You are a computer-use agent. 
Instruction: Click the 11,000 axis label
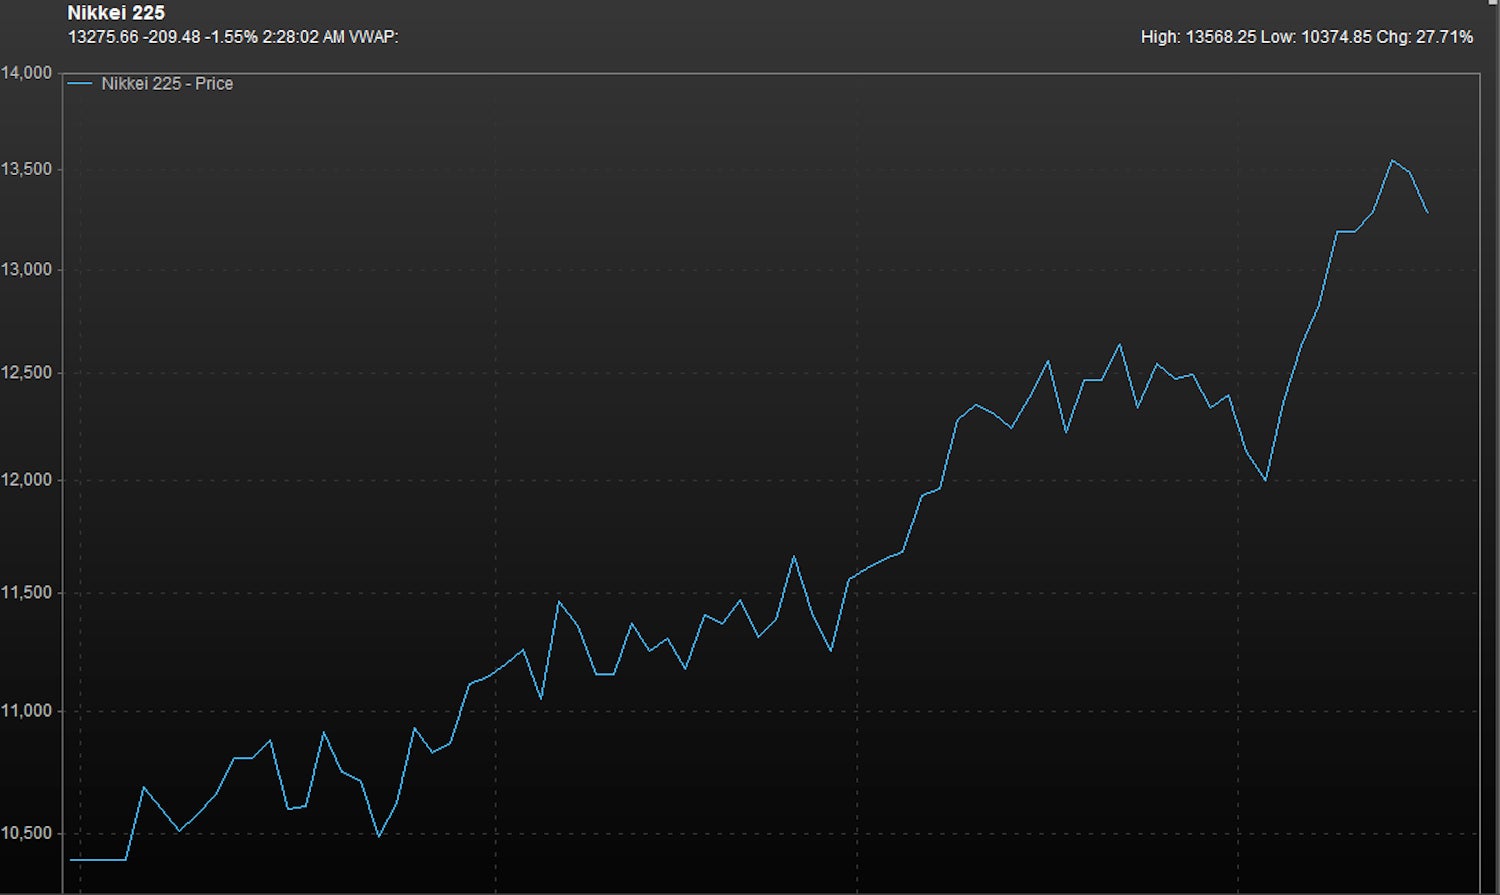(x=26, y=711)
